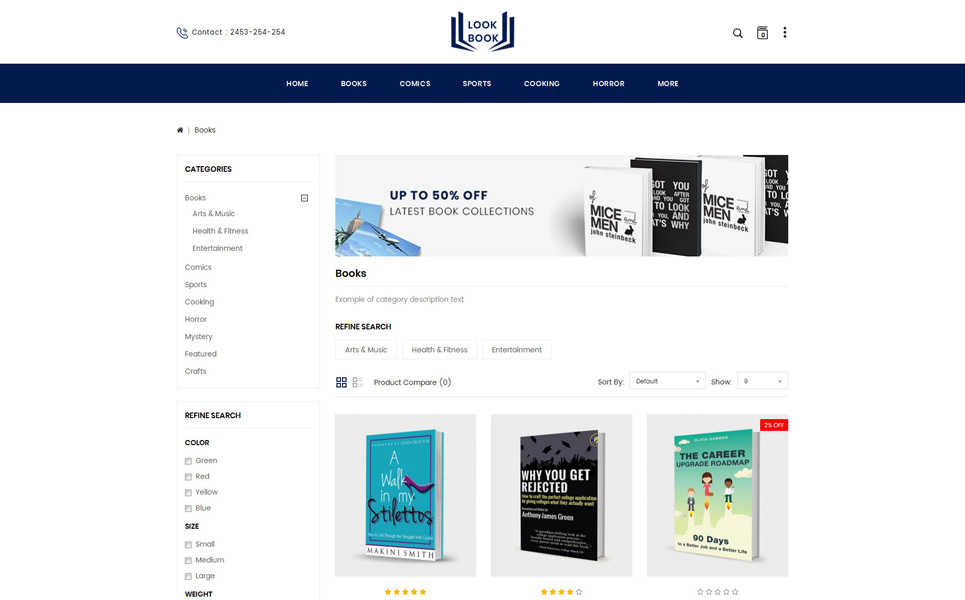Check the Green color filter
Screen dimensions: 965x600
coord(188,461)
